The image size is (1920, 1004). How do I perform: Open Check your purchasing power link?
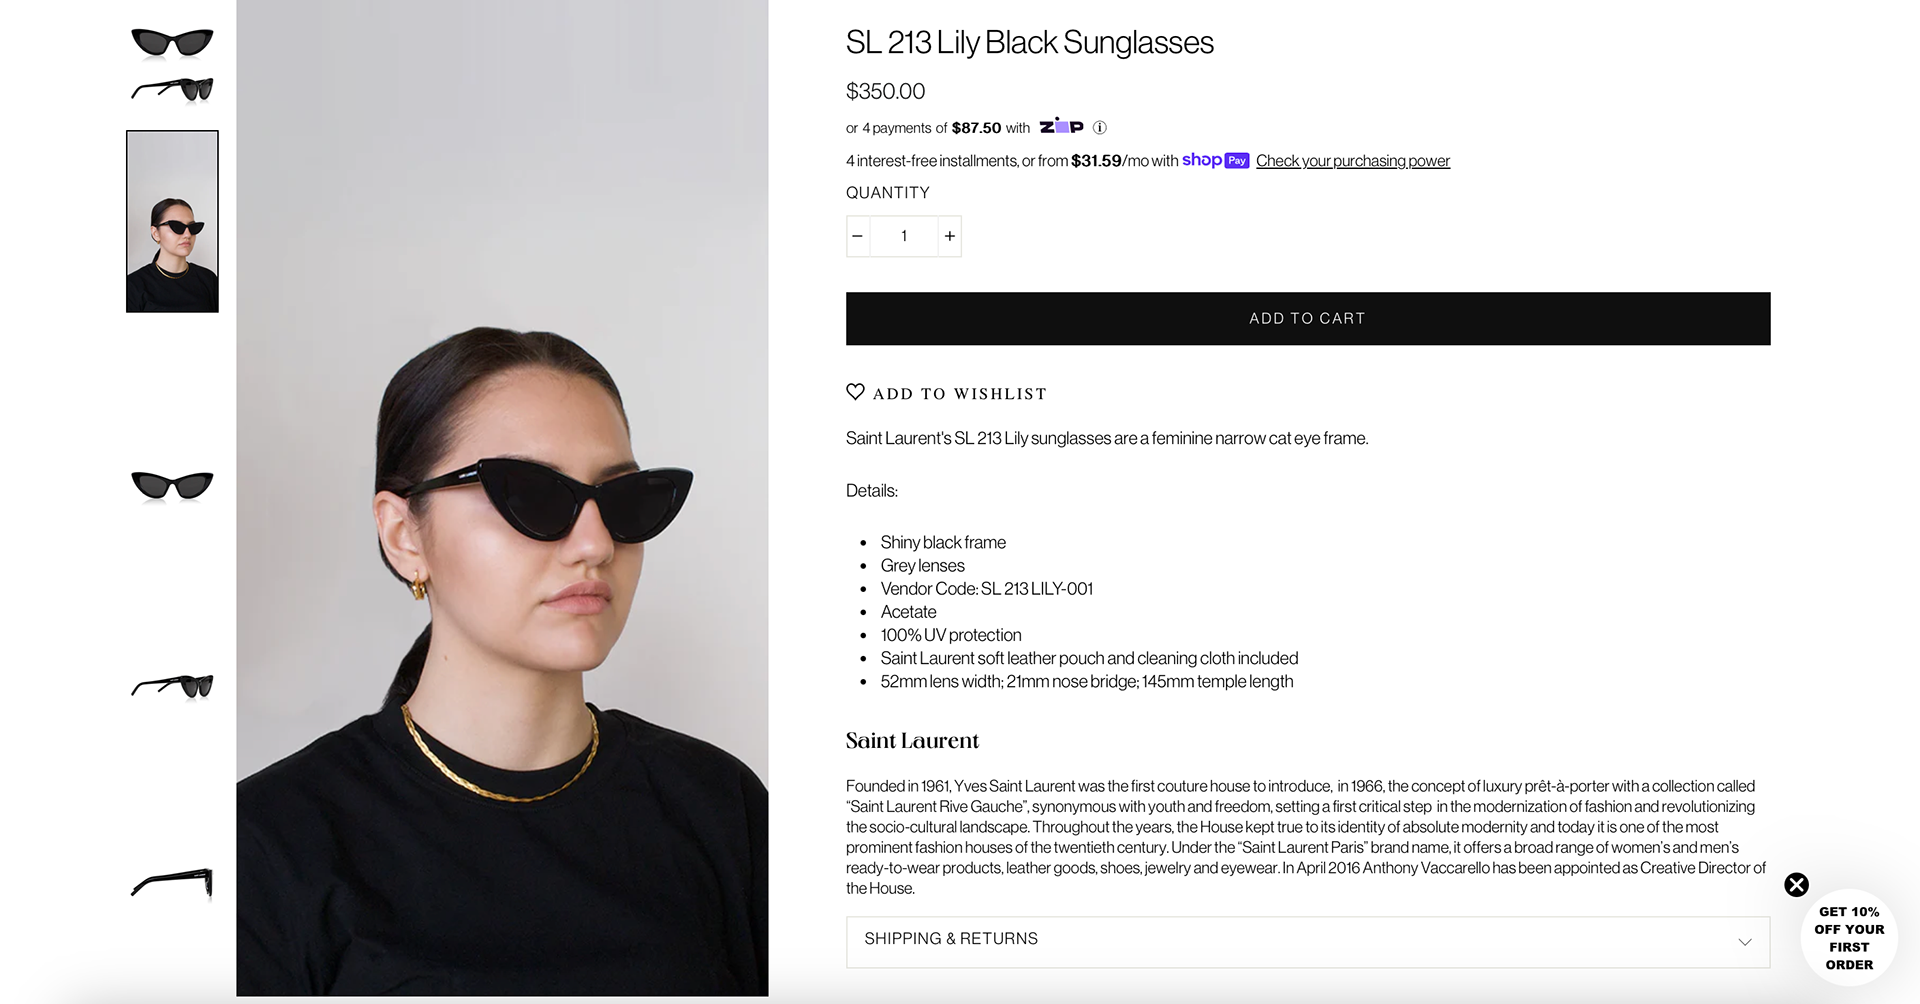click(x=1352, y=161)
